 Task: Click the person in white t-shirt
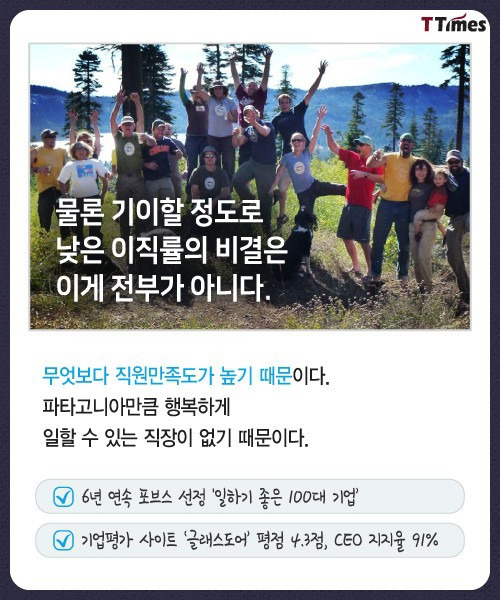click(x=82, y=177)
